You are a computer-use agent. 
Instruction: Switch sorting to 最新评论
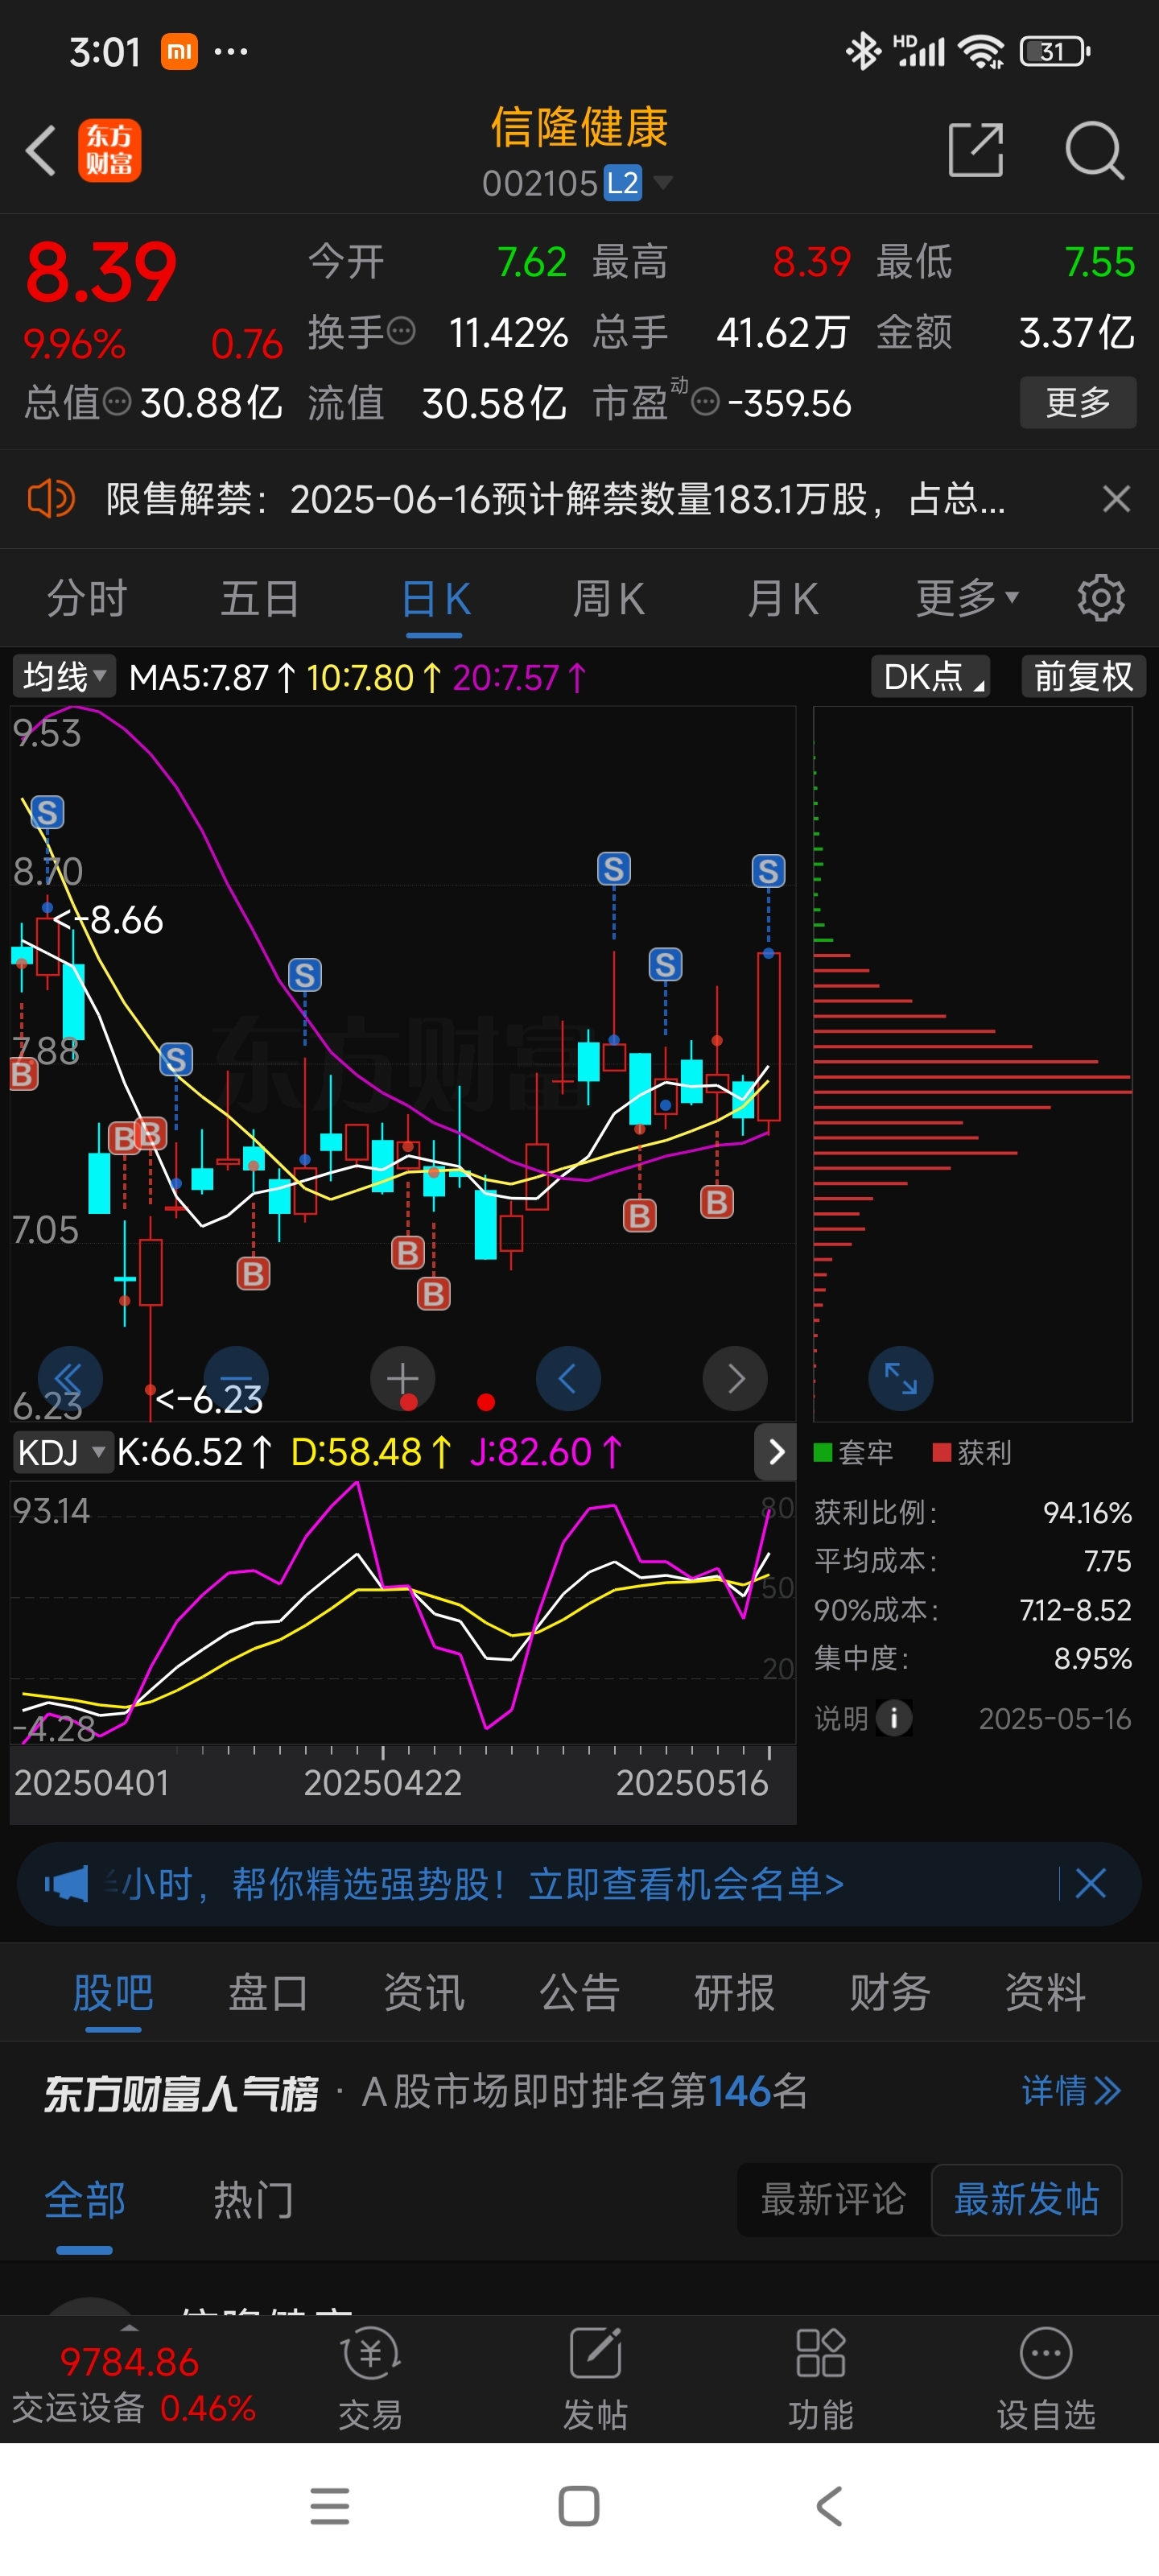coord(833,2199)
